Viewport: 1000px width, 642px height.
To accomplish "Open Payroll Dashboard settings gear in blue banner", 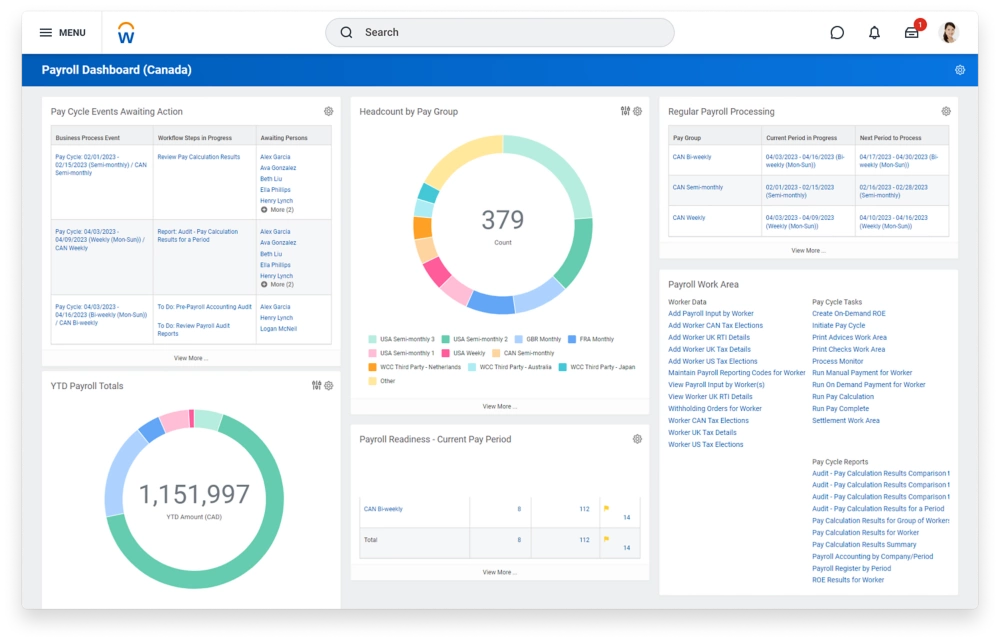I will point(960,70).
